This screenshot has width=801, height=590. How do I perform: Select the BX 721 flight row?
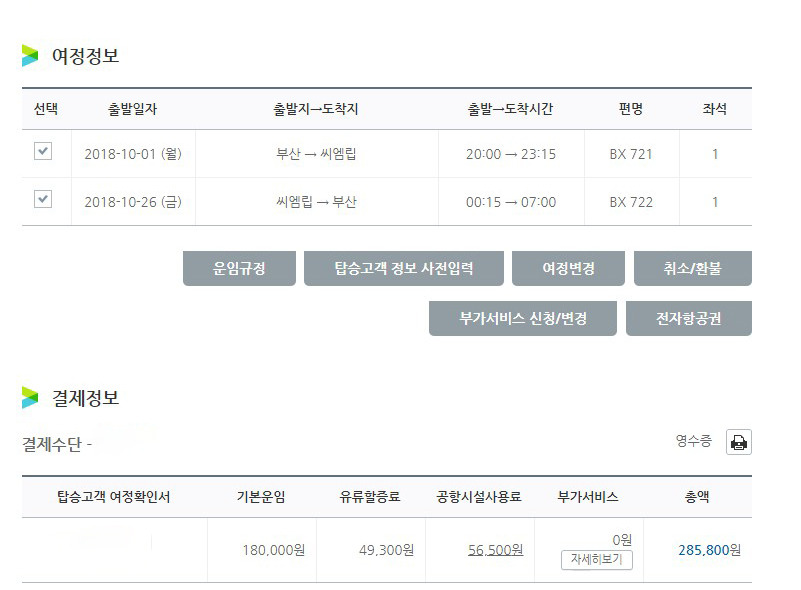630,152
